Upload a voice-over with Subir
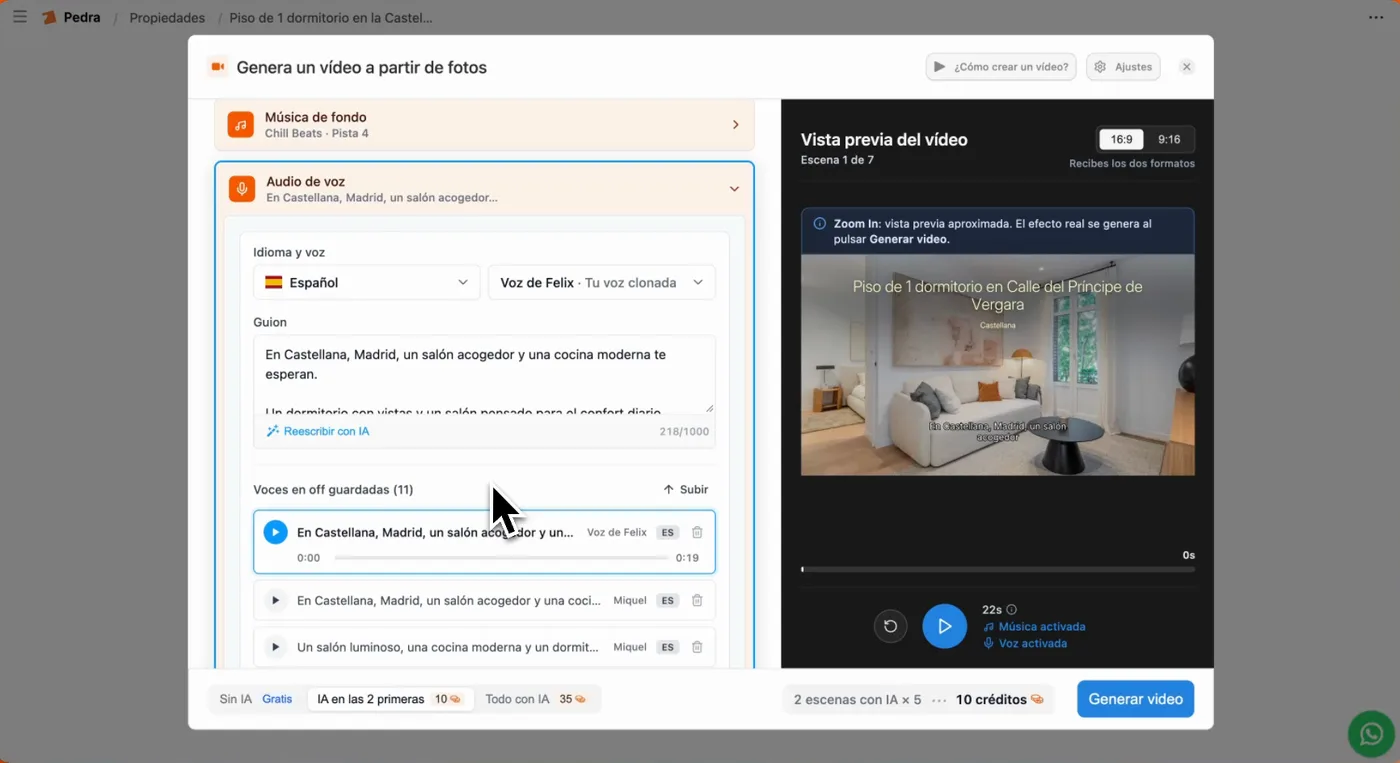The image size is (1400, 763). [x=686, y=489]
